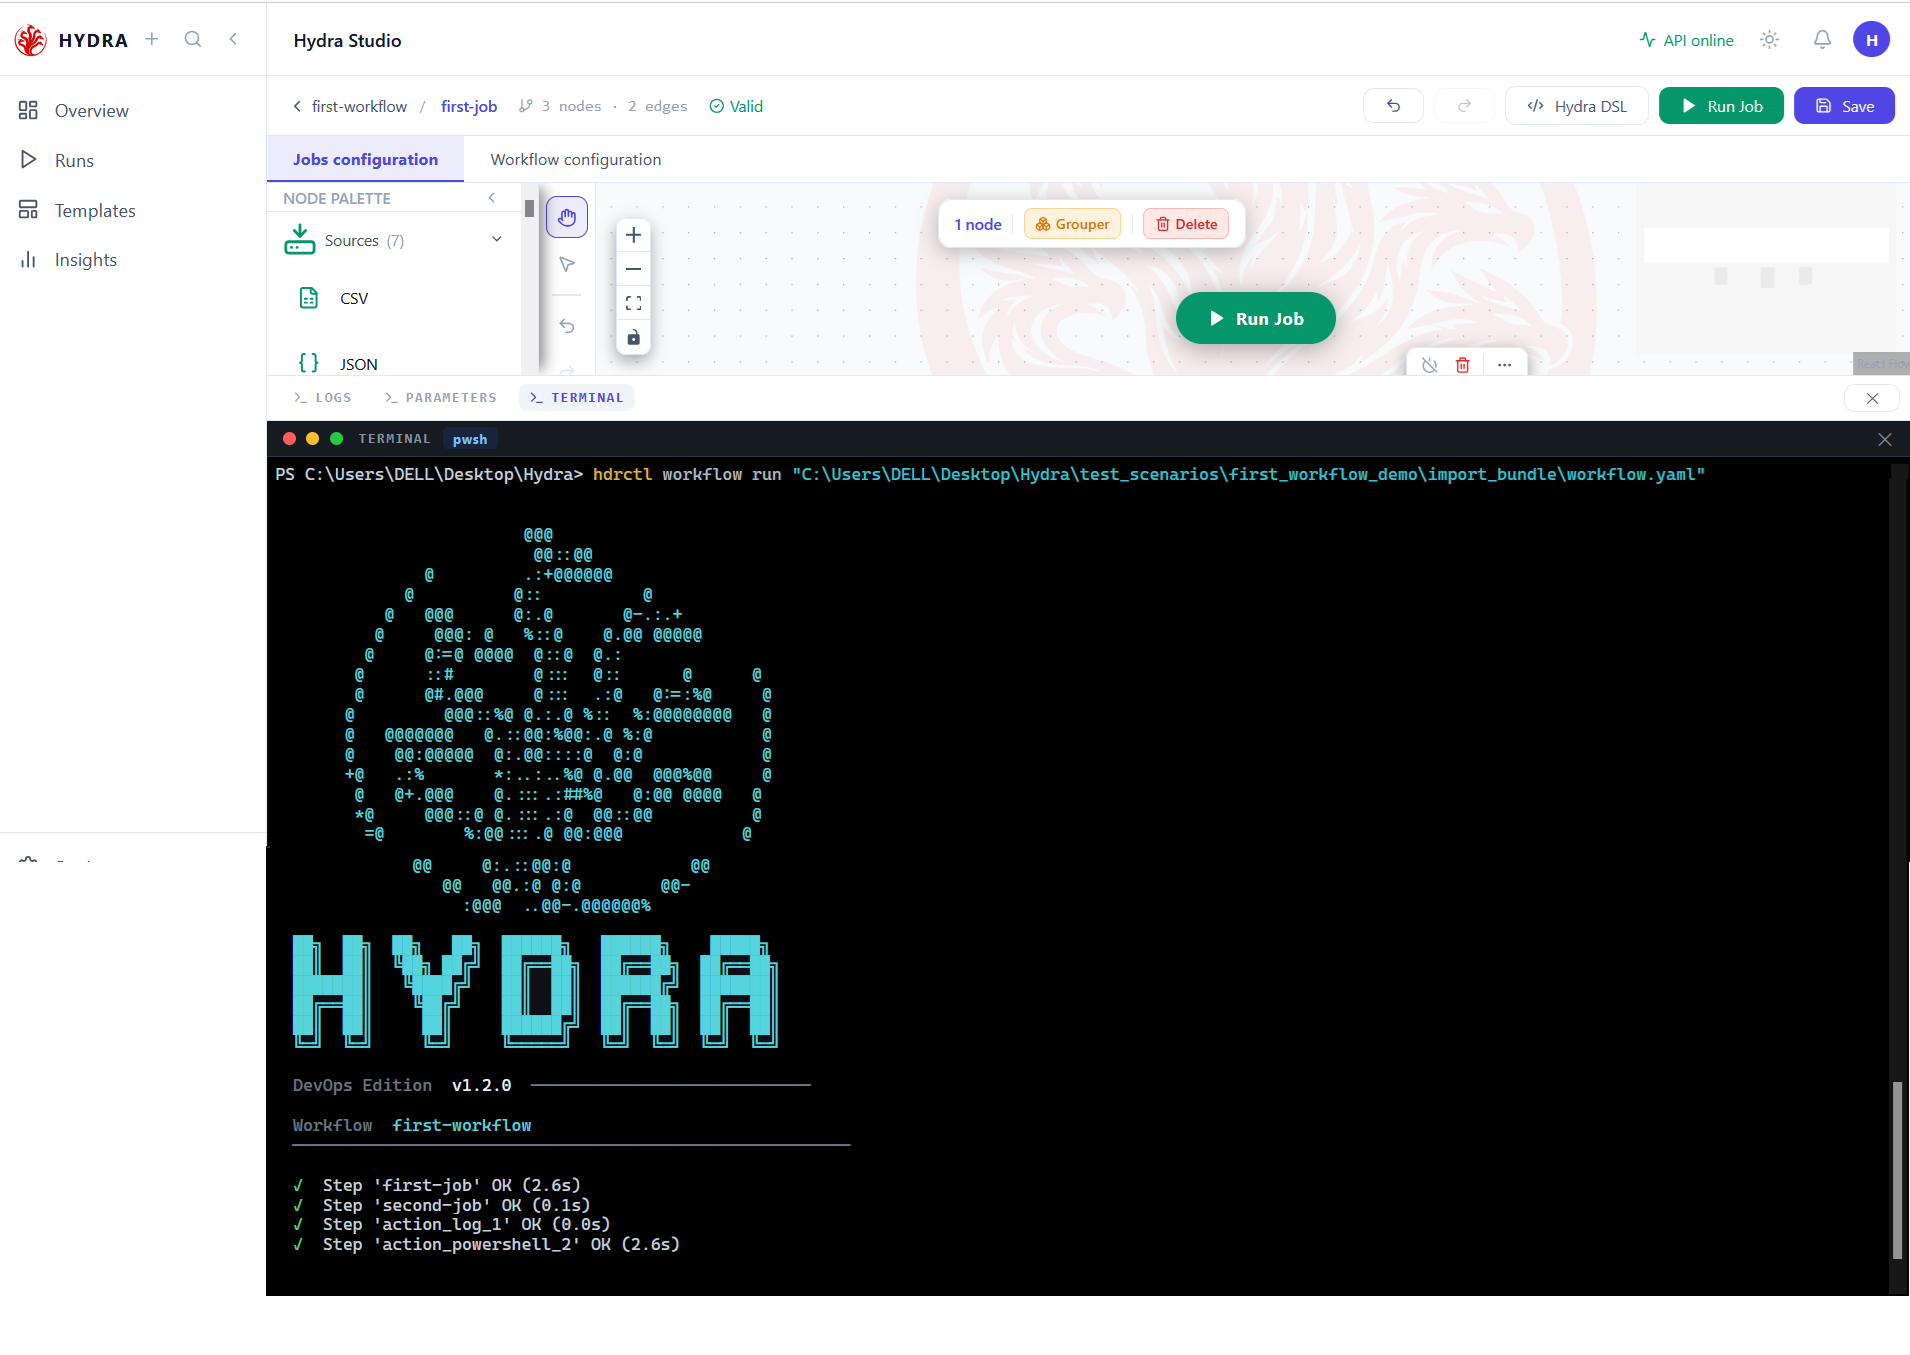Click the red terminal dot
This screenshot has height=1355, width=1910.
click(x=289, y=438)
